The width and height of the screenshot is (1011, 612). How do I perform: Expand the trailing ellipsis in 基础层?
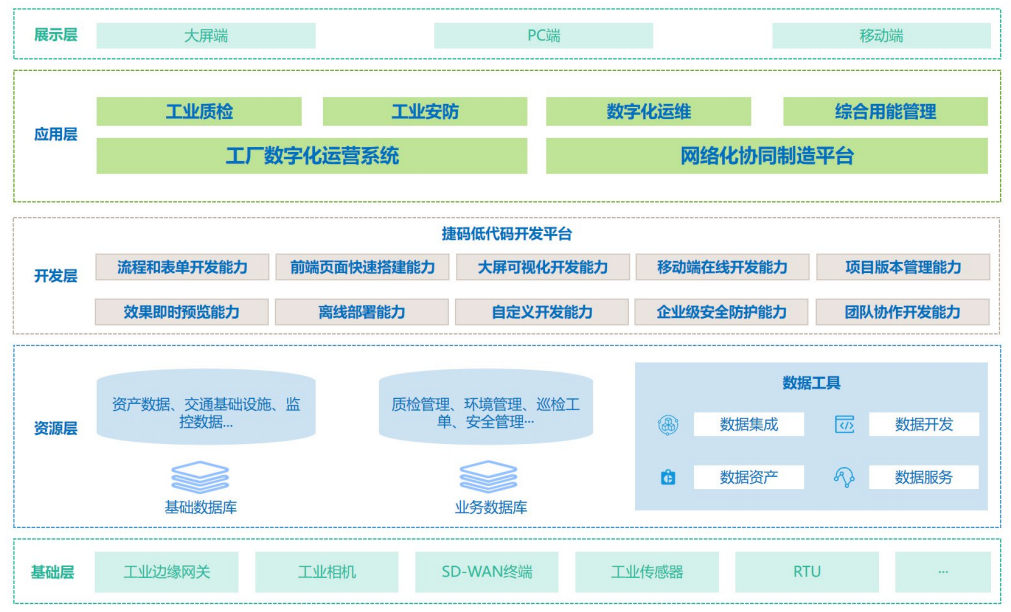click(943, 571)
